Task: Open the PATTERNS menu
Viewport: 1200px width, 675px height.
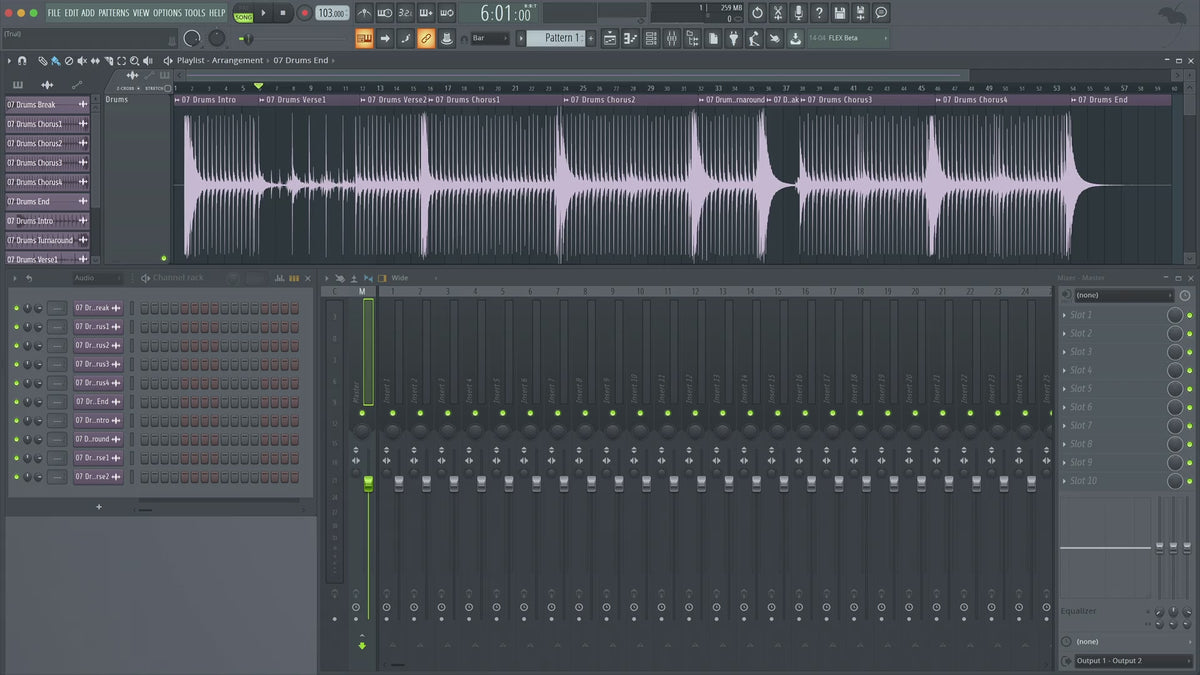Action: tap(113, 13)
